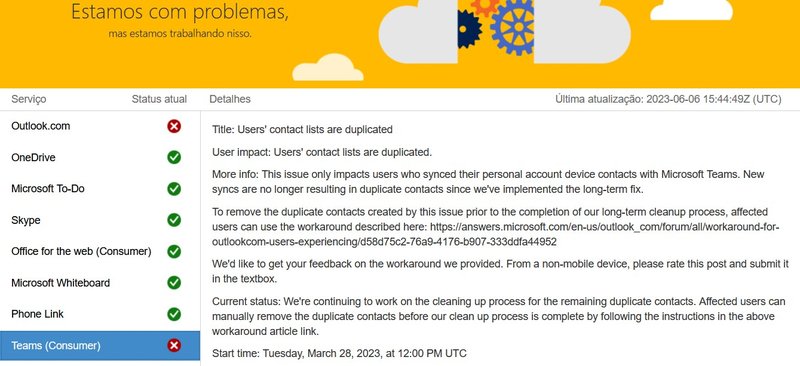Click the Microsoft Whiteboard green status icon
The height and width of the screenshot is (366, 800).
click(x=174, y=283)
